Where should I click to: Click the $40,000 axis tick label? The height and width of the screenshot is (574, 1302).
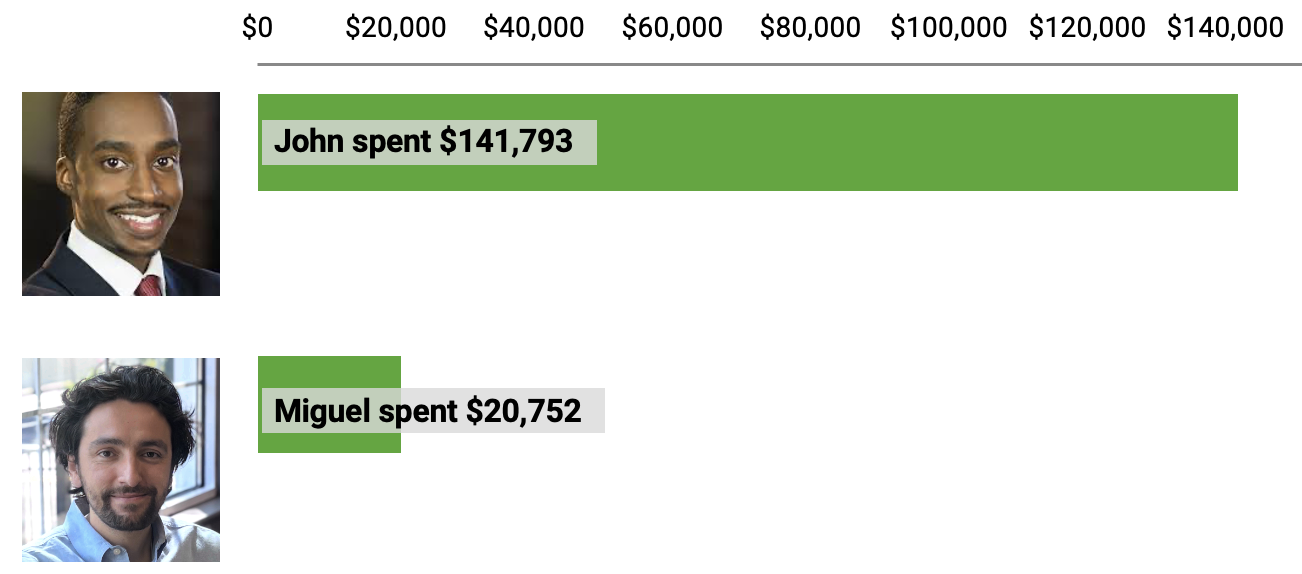pos(534,28)
